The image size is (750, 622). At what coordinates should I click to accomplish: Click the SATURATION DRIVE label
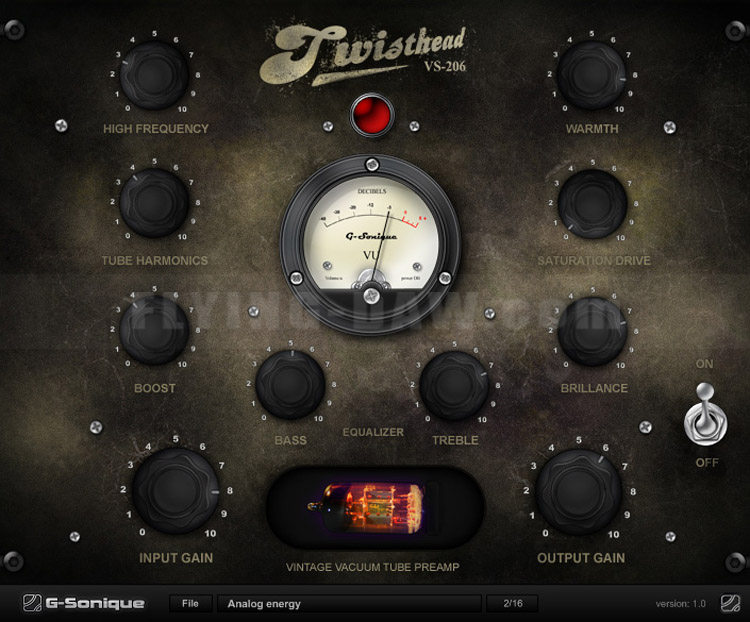(594, 261)
